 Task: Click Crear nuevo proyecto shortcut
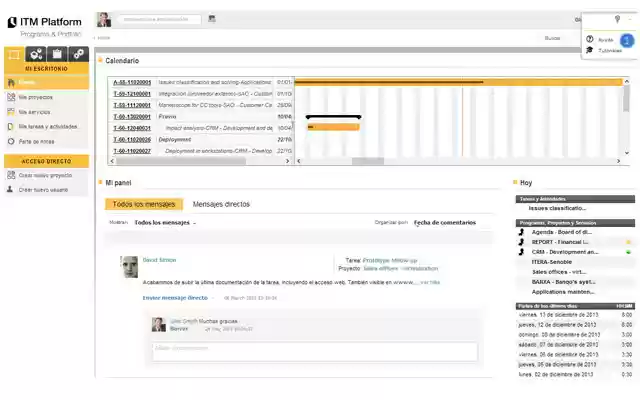click(x=47, y=175)
